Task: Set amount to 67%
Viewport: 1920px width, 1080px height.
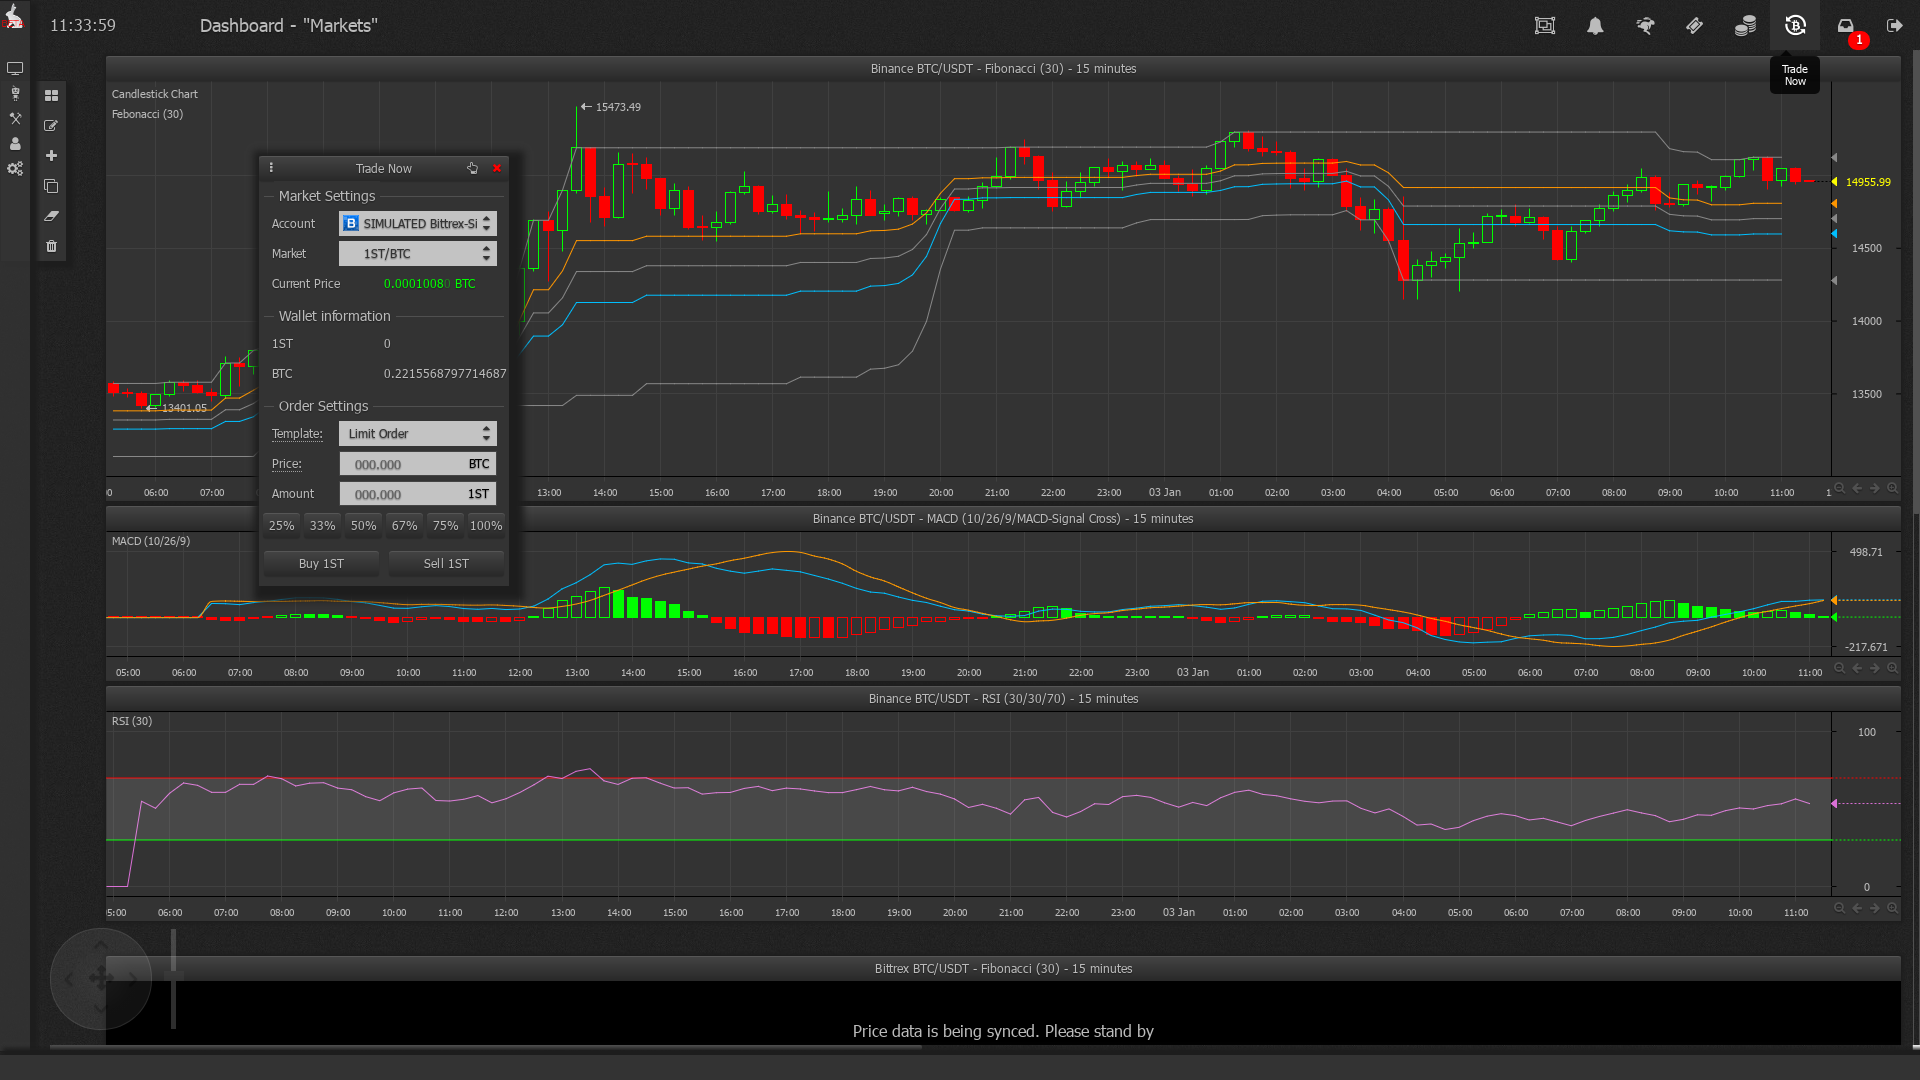Action: (x=405, y=526)
